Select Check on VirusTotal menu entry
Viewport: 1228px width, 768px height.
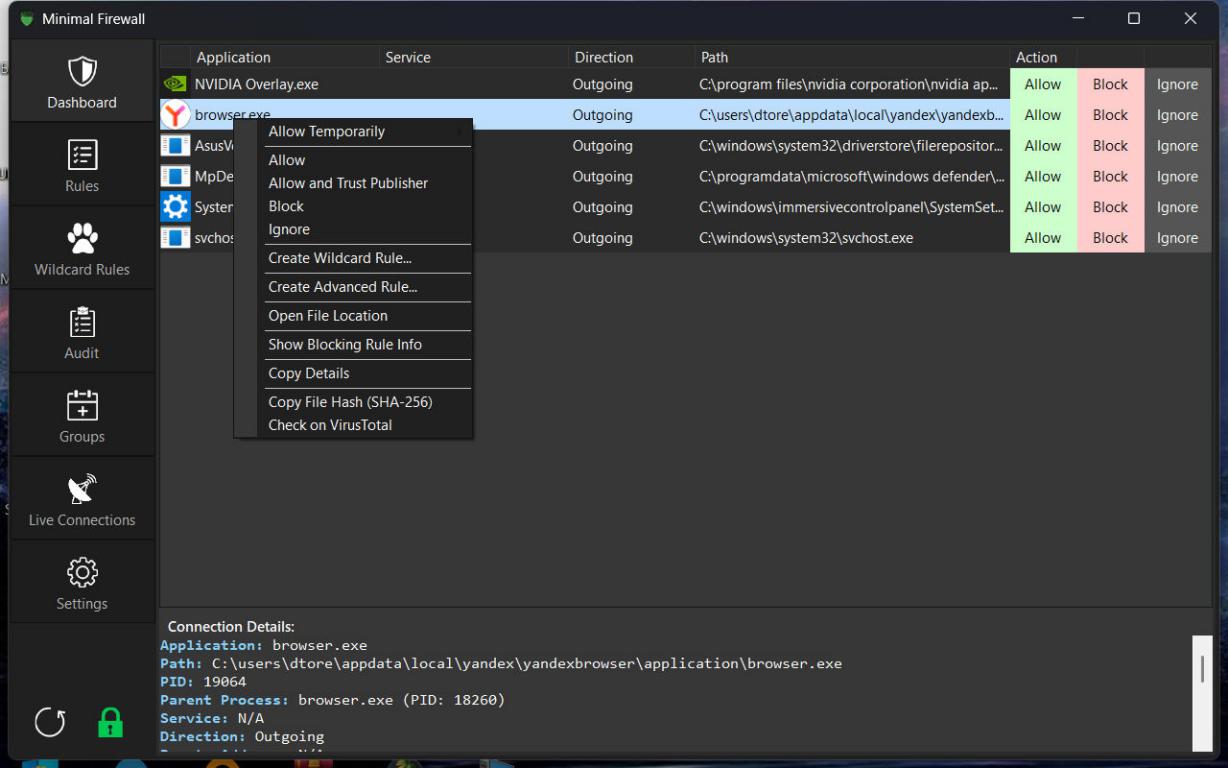[330, 425]
